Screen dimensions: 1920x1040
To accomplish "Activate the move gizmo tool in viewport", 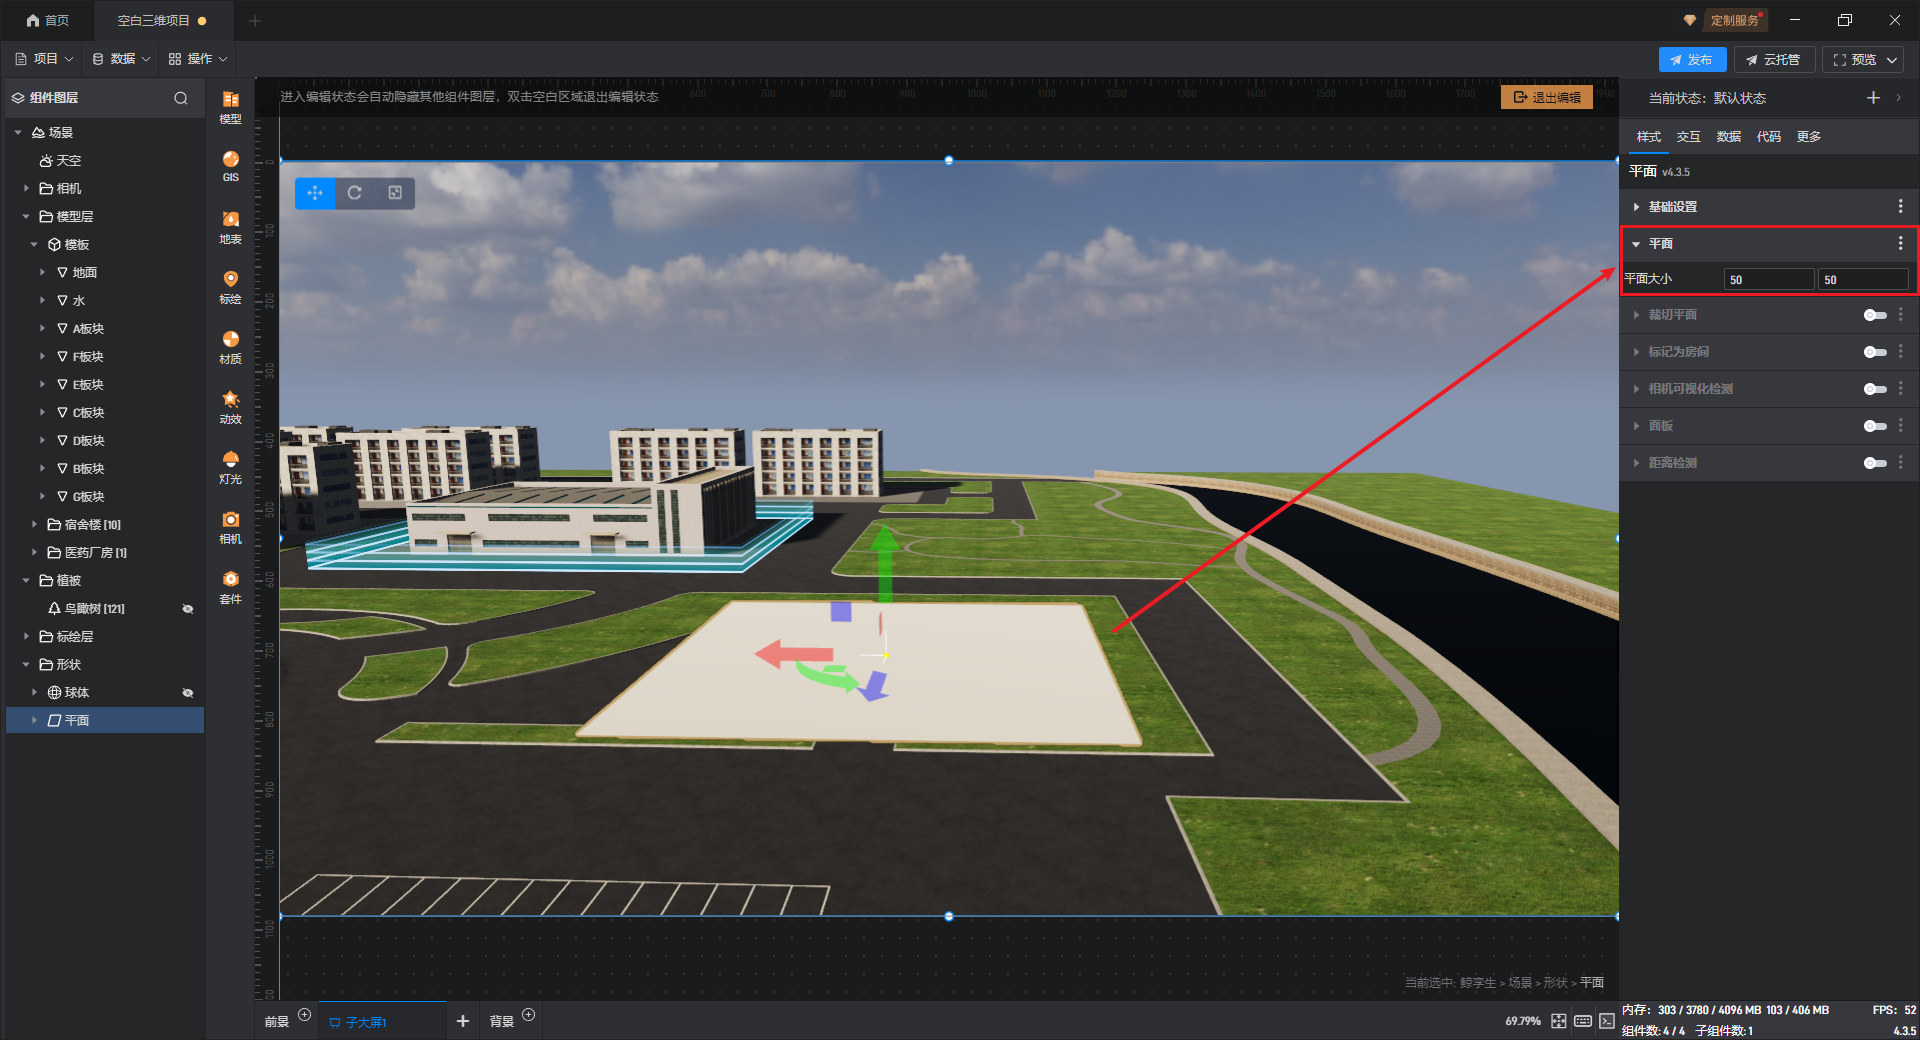I will coord(315,193).
